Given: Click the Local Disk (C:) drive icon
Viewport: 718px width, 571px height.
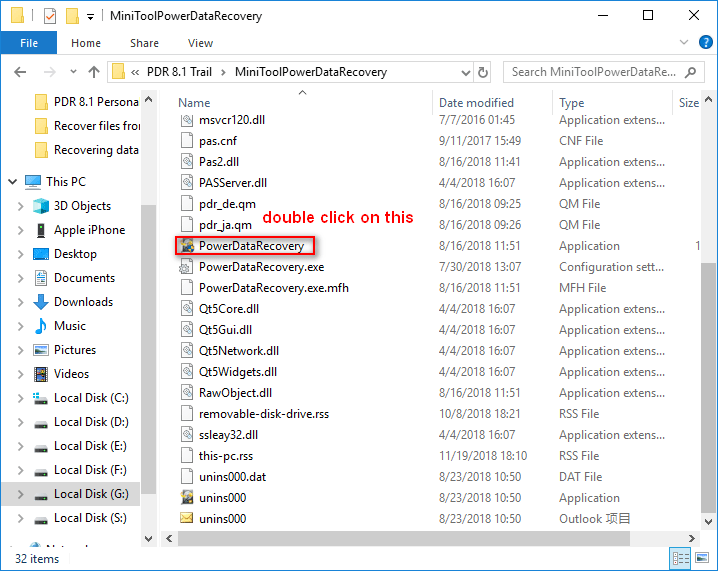Looking at the screenshot, I should (41, 398).
